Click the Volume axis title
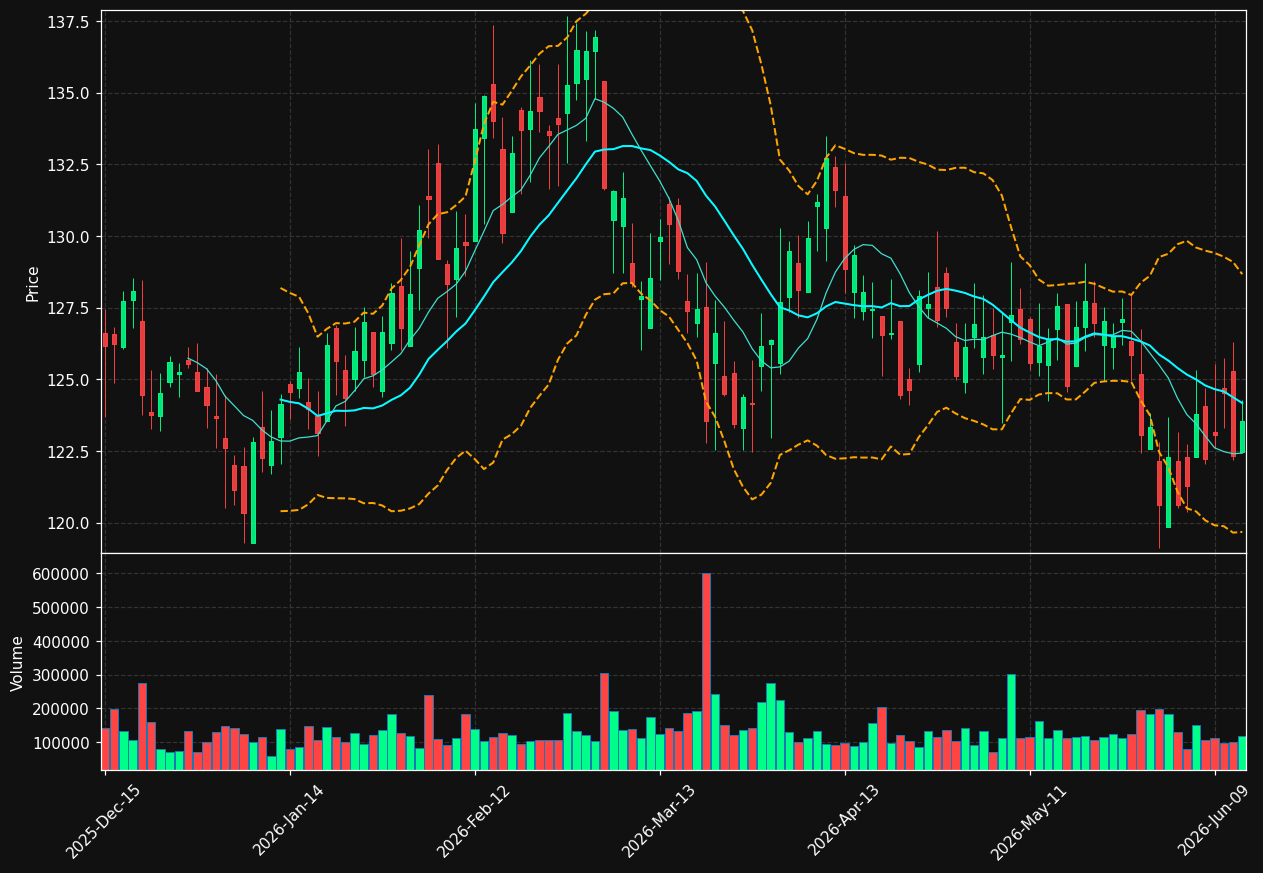1263x873 pixels. click(17, 662)
